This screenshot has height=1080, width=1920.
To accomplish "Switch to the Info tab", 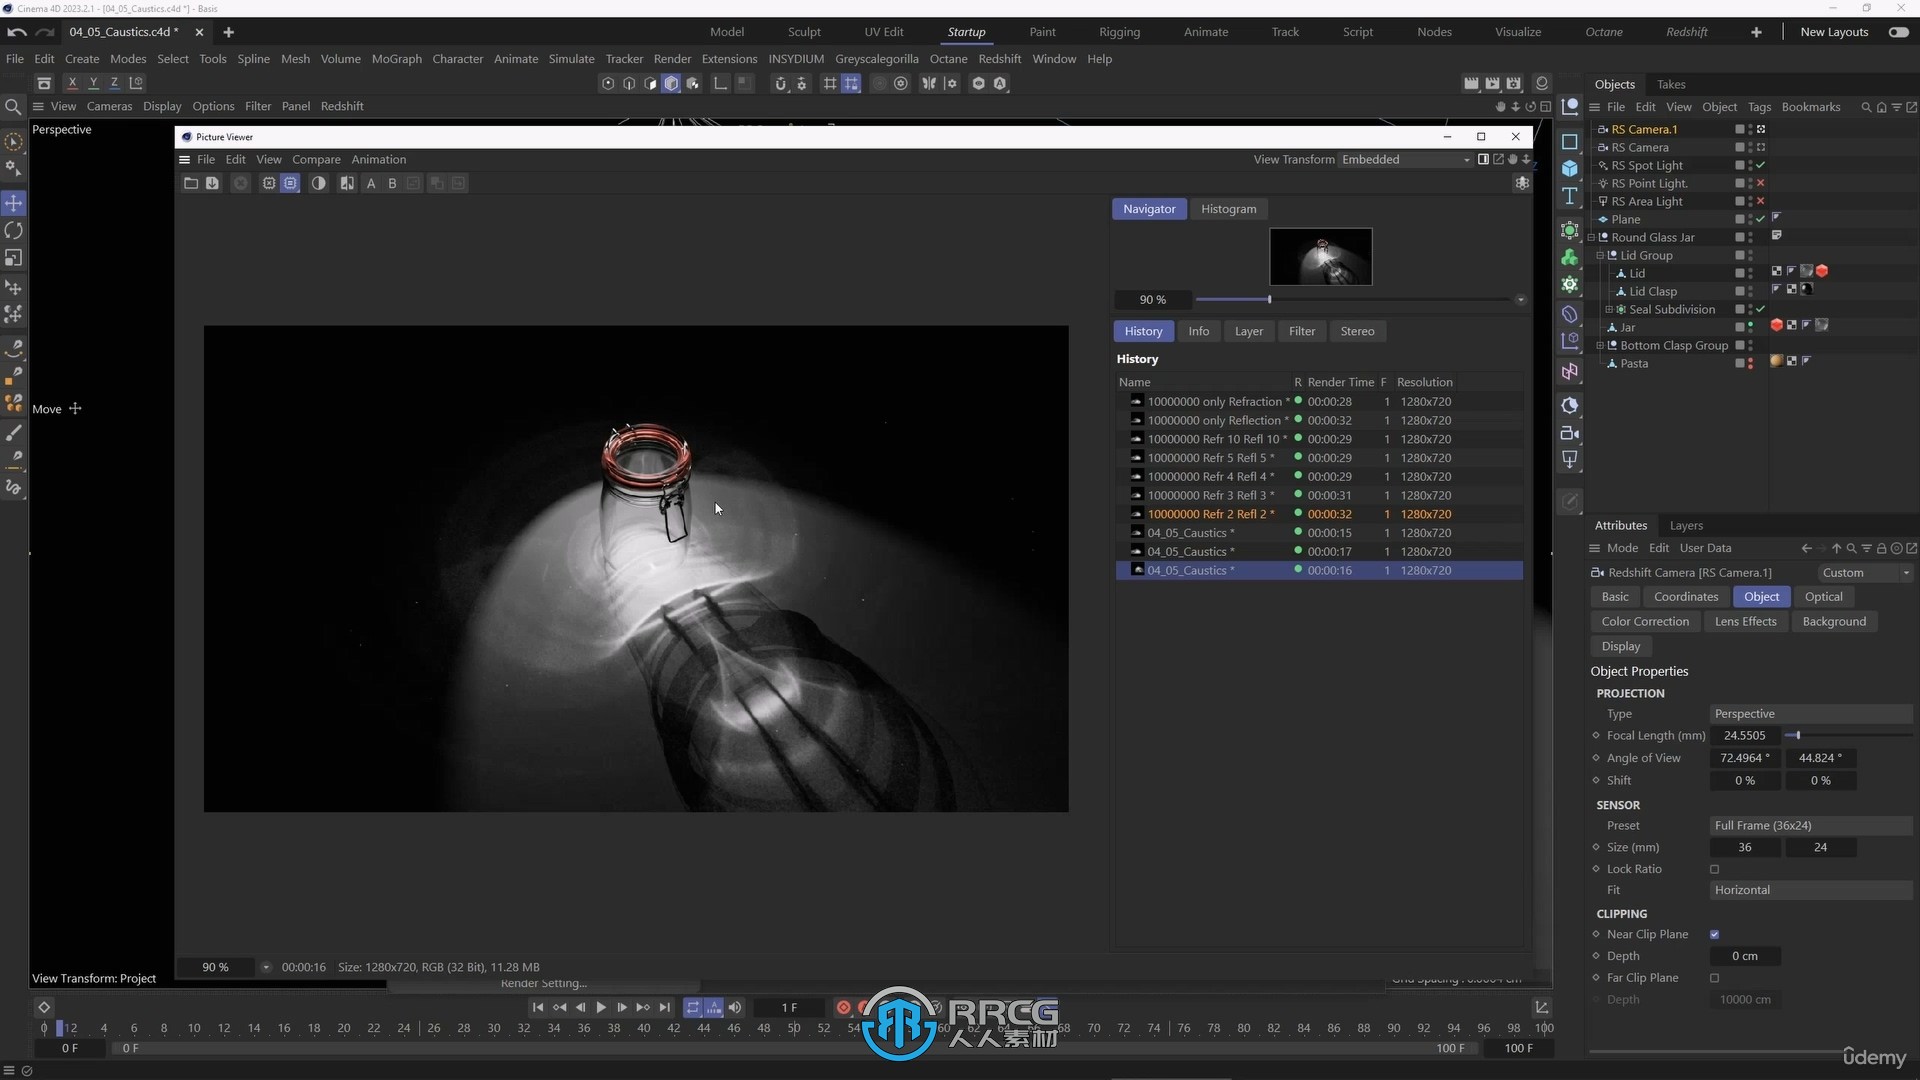I will tap(1198, 331).
